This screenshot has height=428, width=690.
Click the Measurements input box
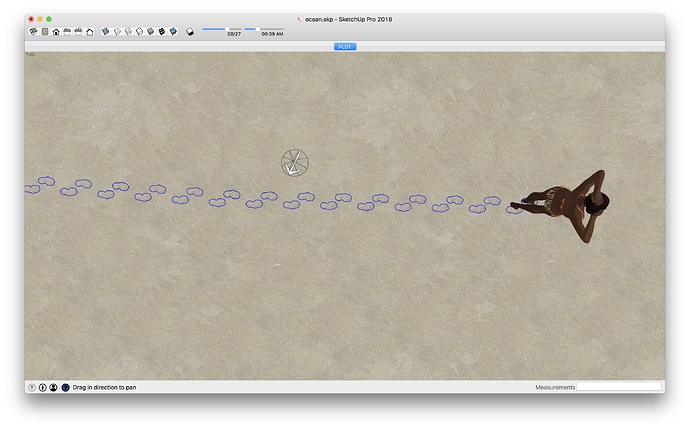tap(619, 387)
